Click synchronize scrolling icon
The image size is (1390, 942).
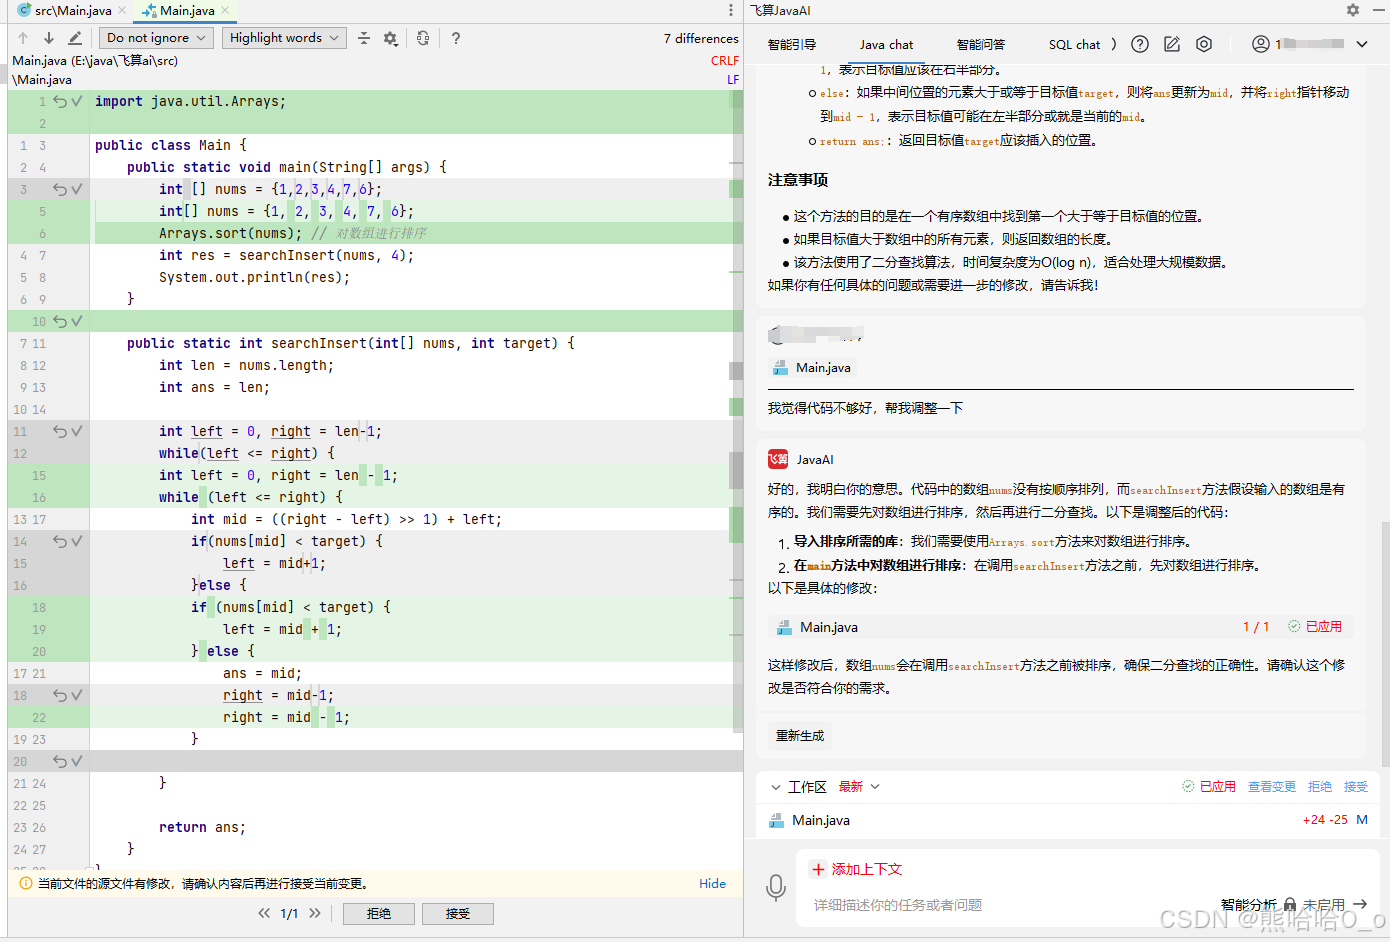[423, 38]
